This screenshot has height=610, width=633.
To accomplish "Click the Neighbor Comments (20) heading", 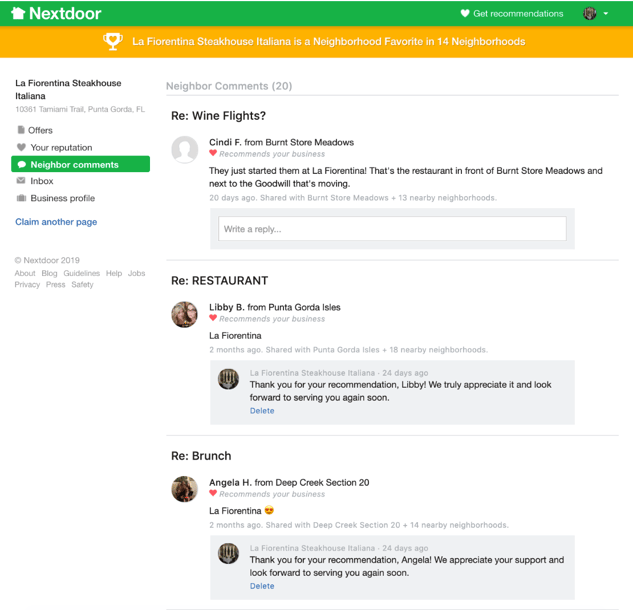I will click(x=229, y=86).
